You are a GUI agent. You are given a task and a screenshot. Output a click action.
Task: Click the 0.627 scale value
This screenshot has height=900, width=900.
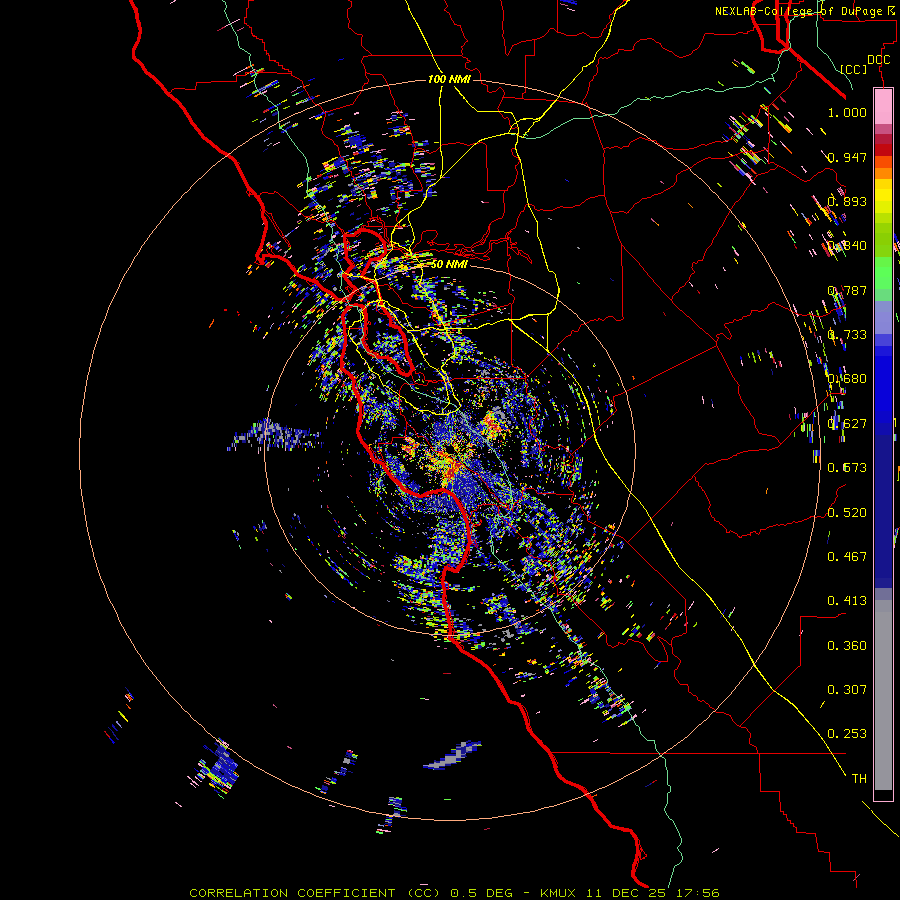coord(847,424)
